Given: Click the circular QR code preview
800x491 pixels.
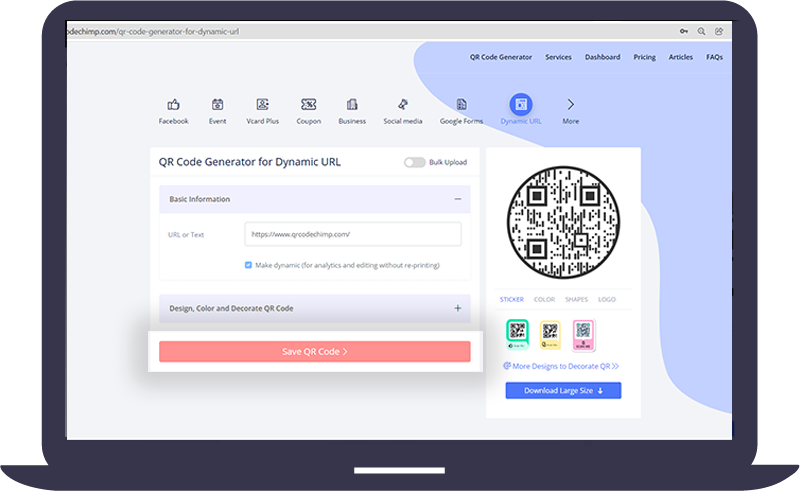Looking at the screenshot, I should click(563, 223).
